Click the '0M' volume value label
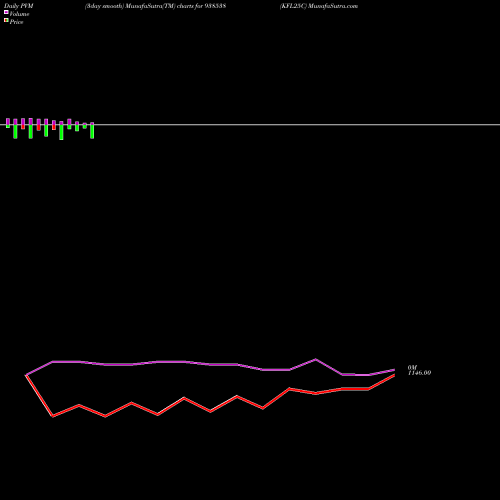The image size is (500, 500). pos(412,367)
